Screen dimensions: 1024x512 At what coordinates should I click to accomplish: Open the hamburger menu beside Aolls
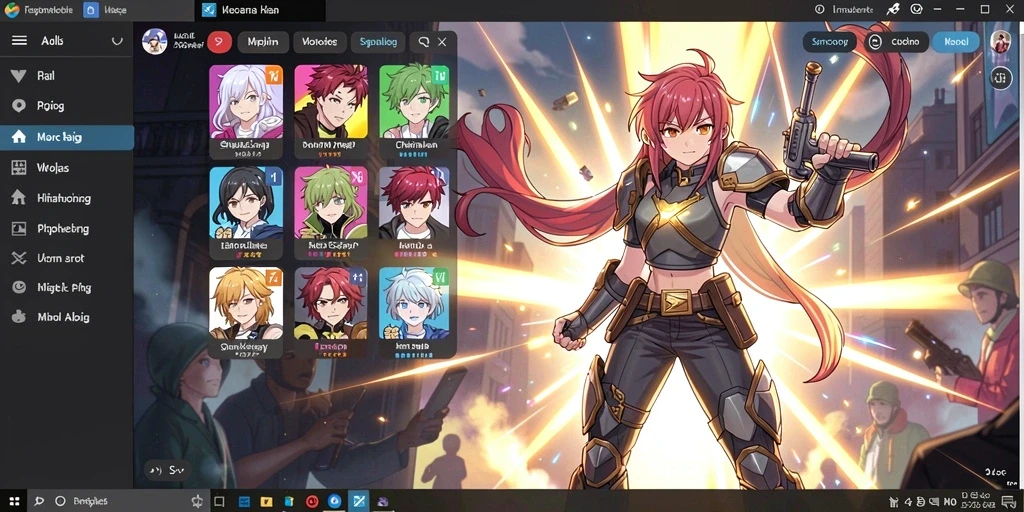(20, 40)
